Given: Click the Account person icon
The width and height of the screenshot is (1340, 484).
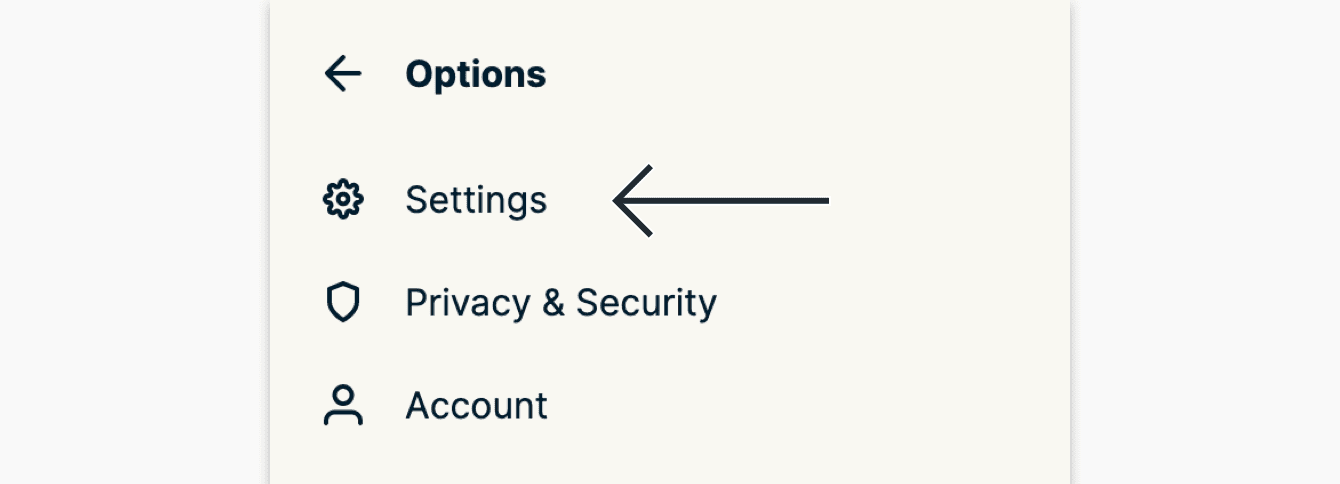Looking at the screenshot, I should coord(343,406).
